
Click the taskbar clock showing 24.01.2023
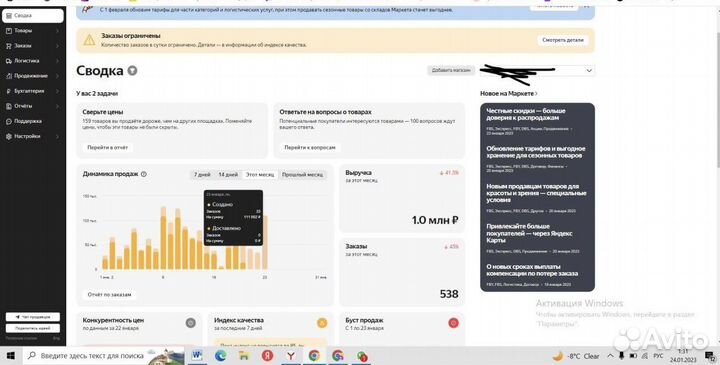684,356
